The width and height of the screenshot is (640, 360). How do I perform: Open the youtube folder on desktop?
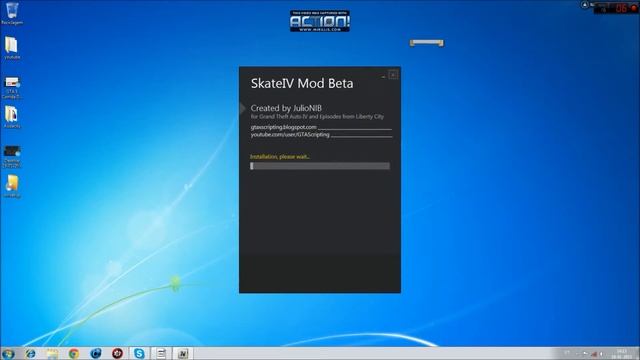point(11,48)
